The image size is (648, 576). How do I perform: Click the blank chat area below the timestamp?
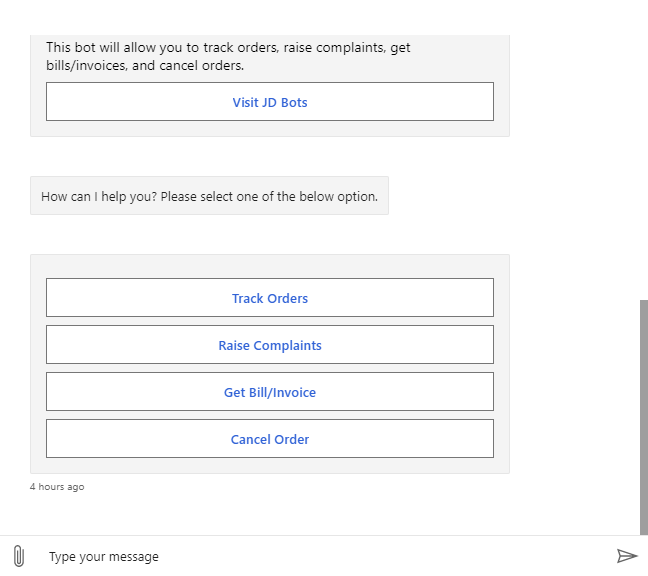tap(300, 512)
